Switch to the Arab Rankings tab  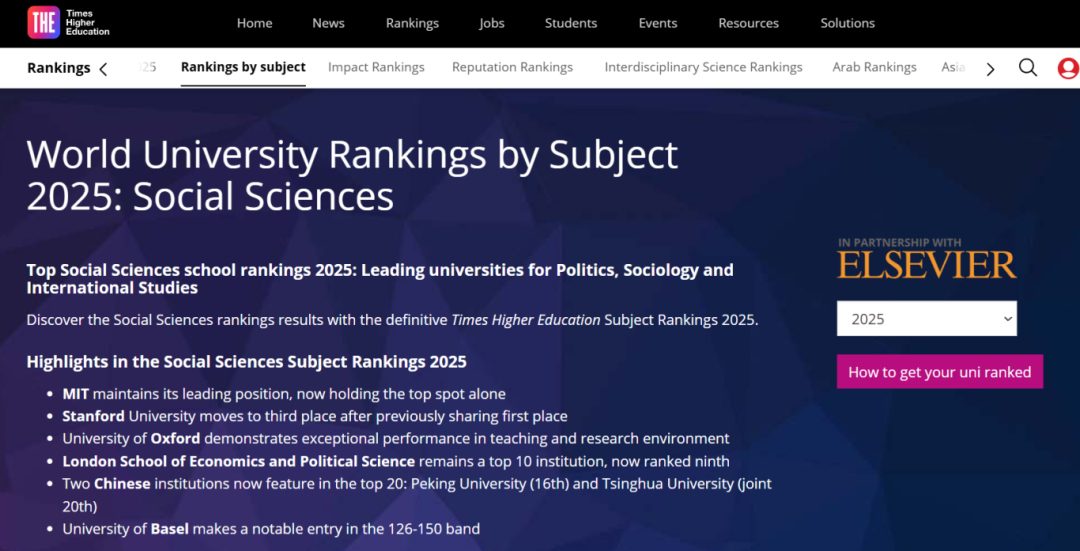point(874,67)
